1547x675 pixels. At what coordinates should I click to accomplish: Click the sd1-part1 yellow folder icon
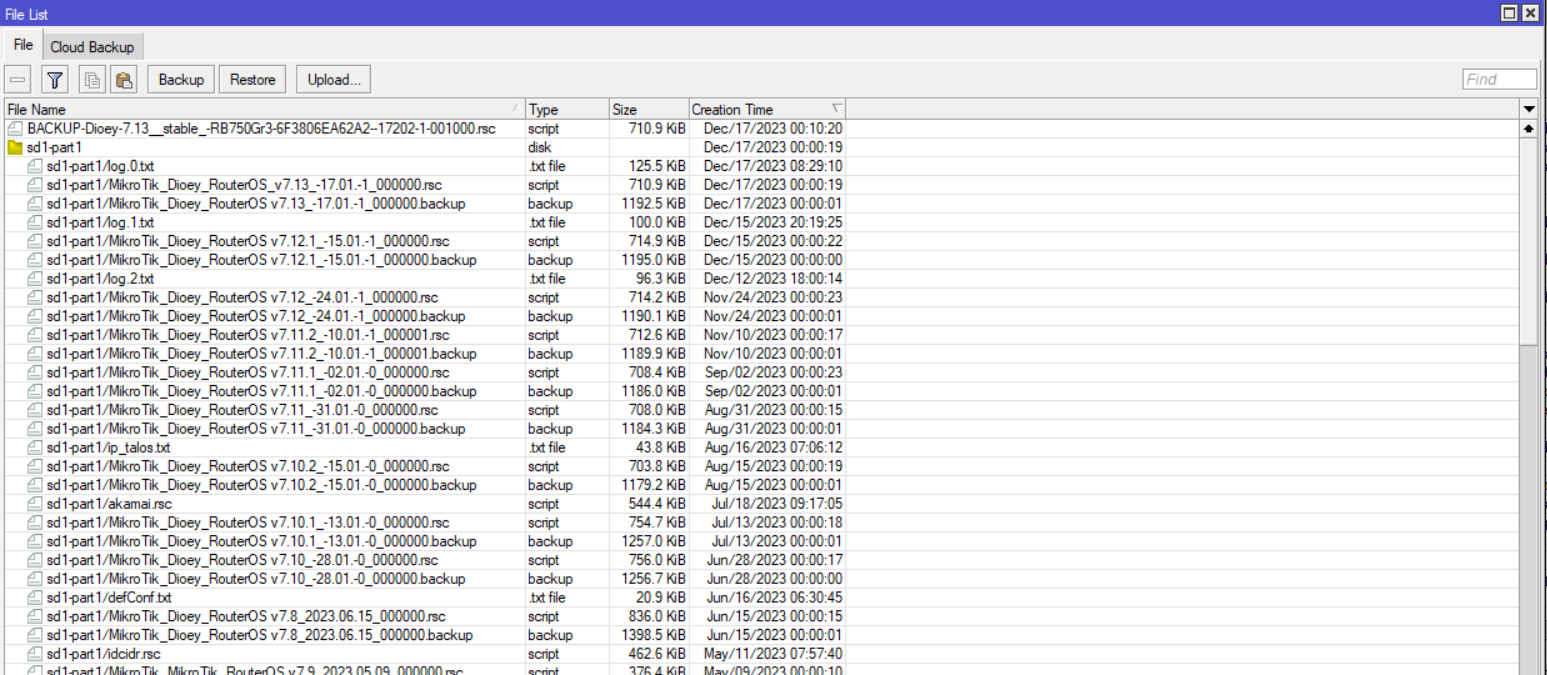(x=15, y=147)
